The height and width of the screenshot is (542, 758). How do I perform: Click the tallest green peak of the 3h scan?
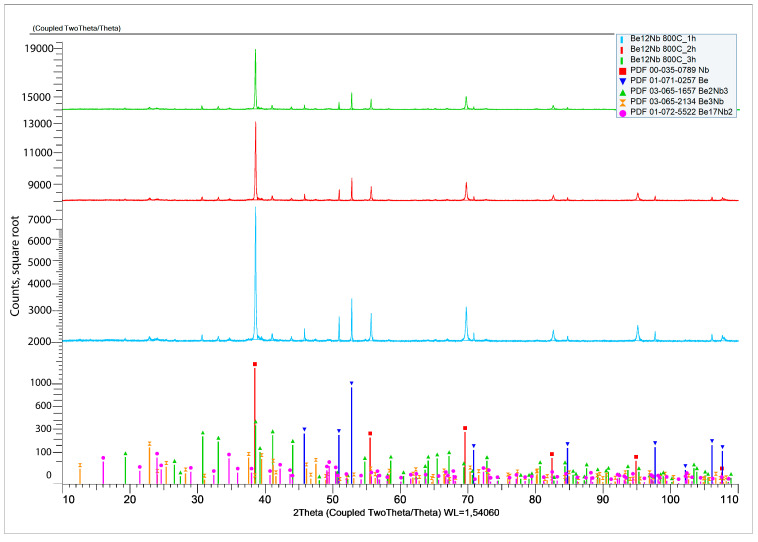click(255, 78)
